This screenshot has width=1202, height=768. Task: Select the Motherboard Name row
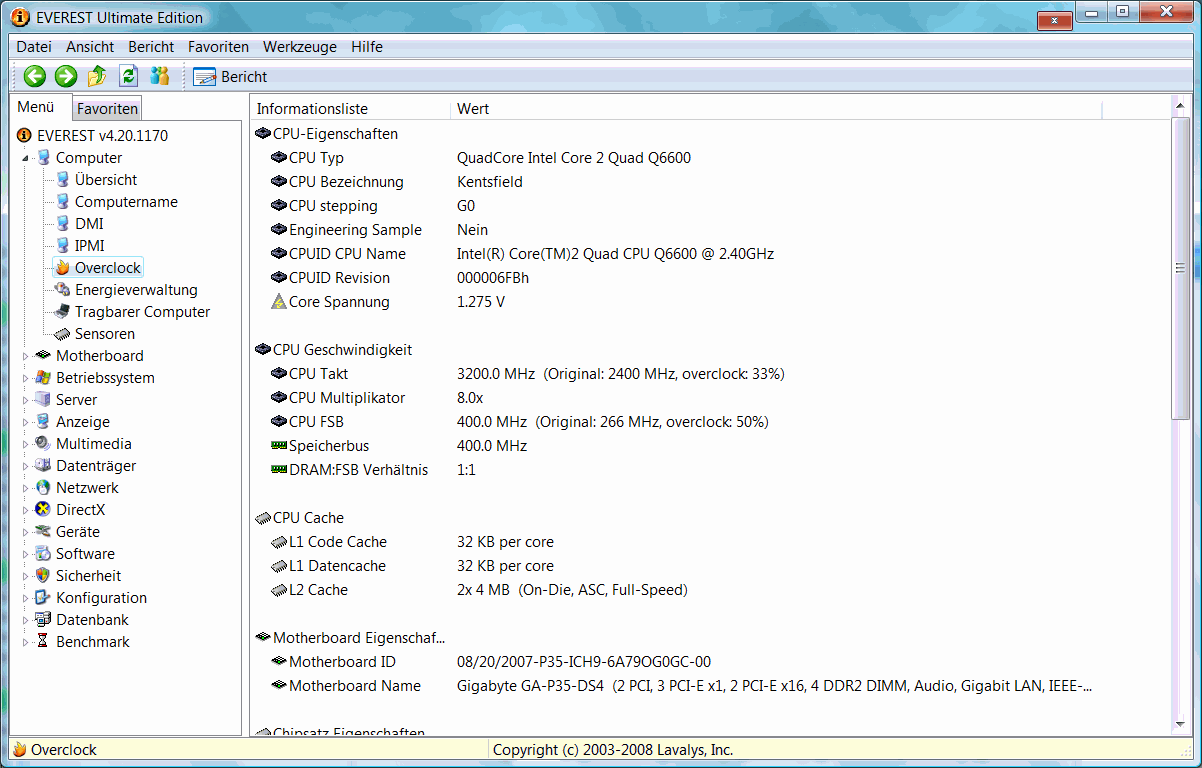coord(710,685)
